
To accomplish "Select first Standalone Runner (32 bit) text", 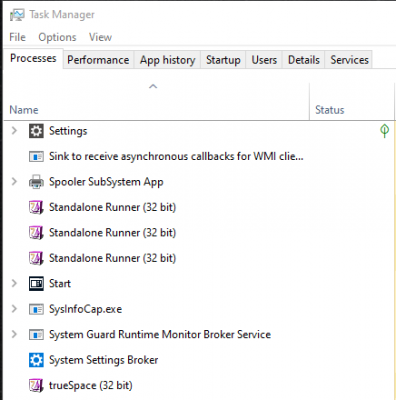I will 113,207.
